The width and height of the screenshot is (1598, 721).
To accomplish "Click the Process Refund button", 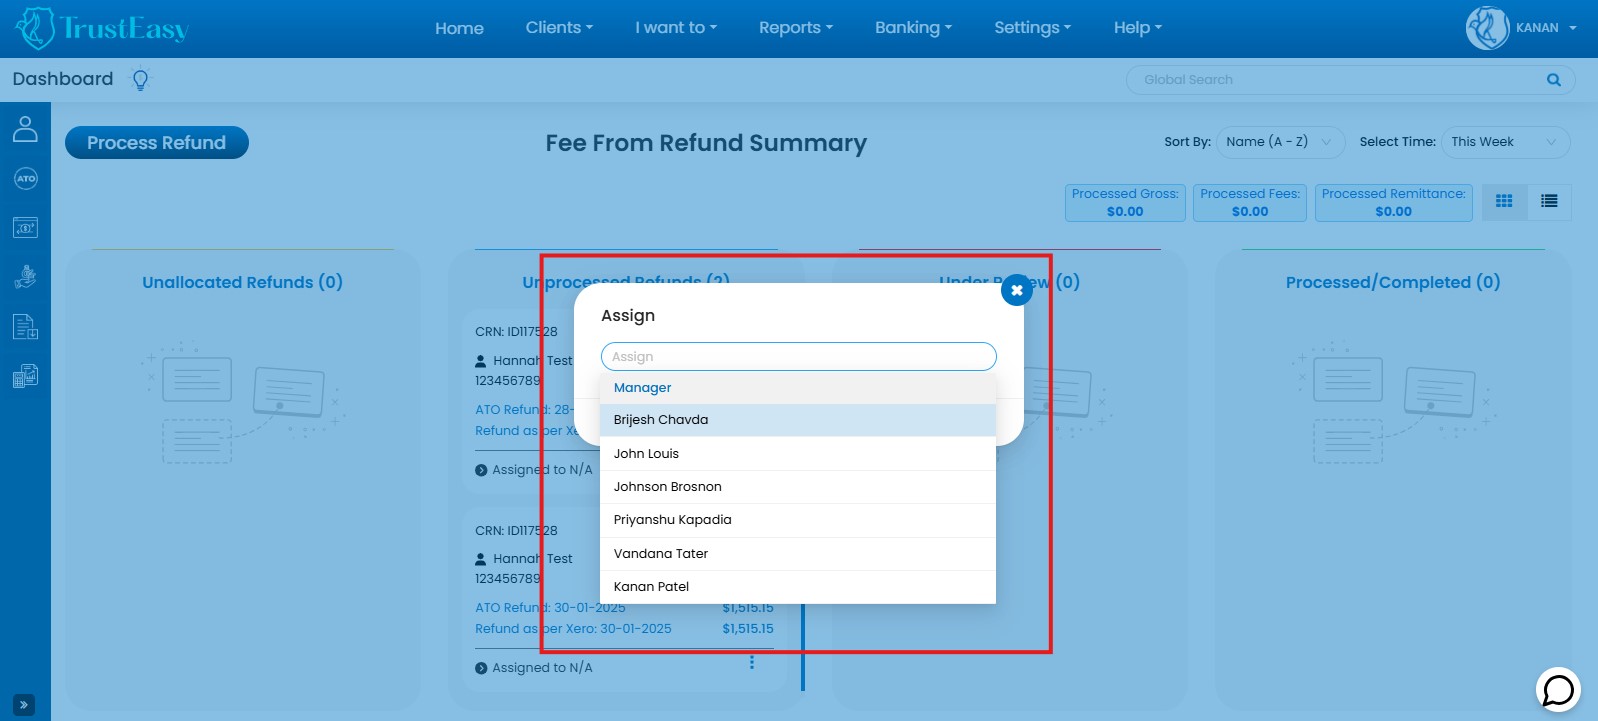I will coord(156,143).
